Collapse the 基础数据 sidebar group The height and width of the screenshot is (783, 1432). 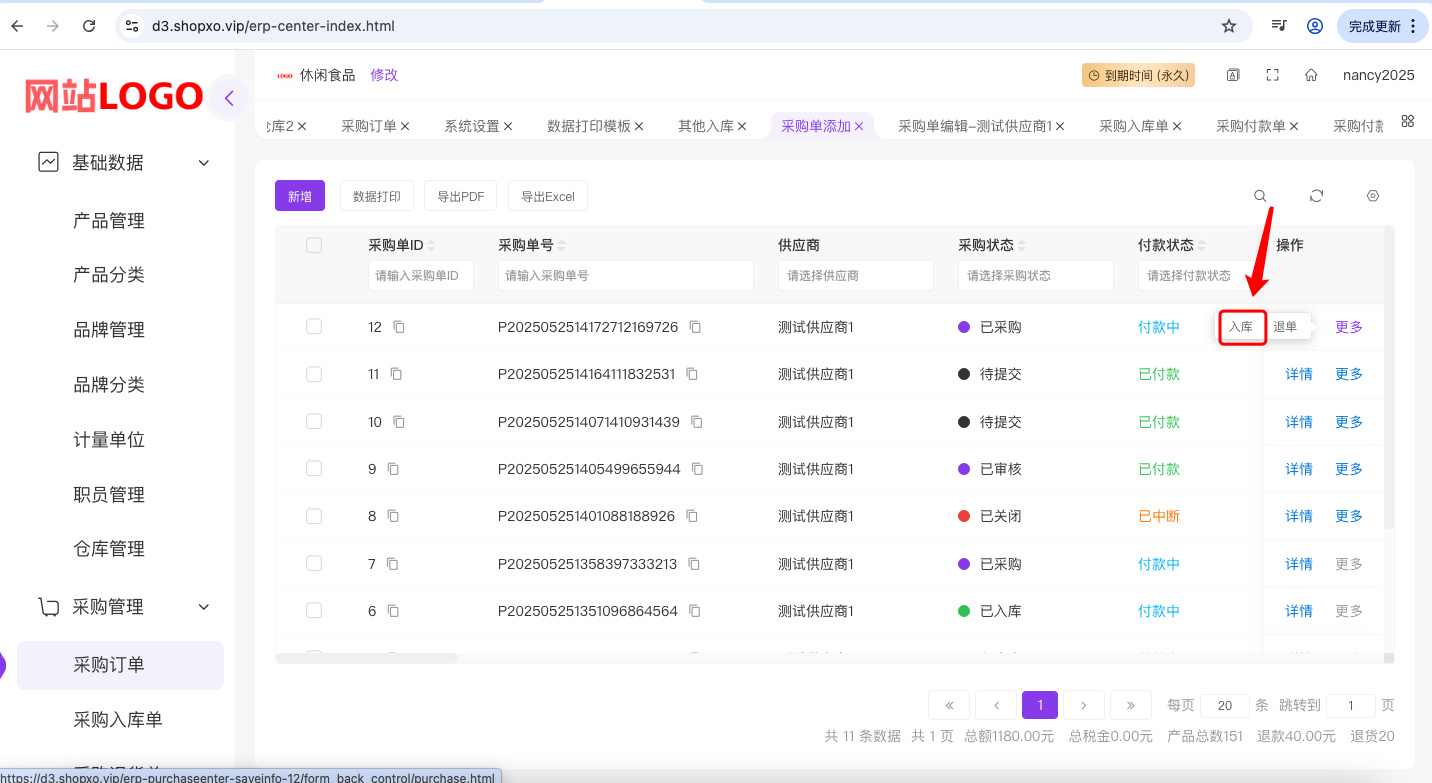pos(203,163)
